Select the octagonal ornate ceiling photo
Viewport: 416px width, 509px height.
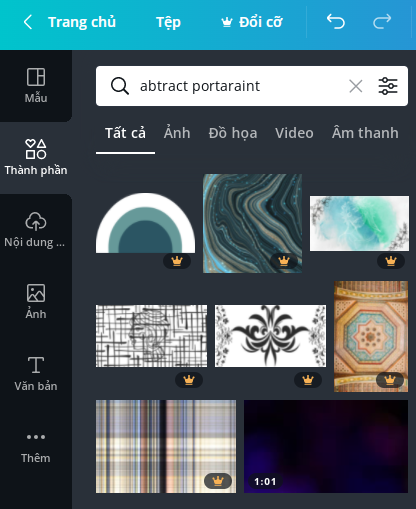tap(371, 336)
